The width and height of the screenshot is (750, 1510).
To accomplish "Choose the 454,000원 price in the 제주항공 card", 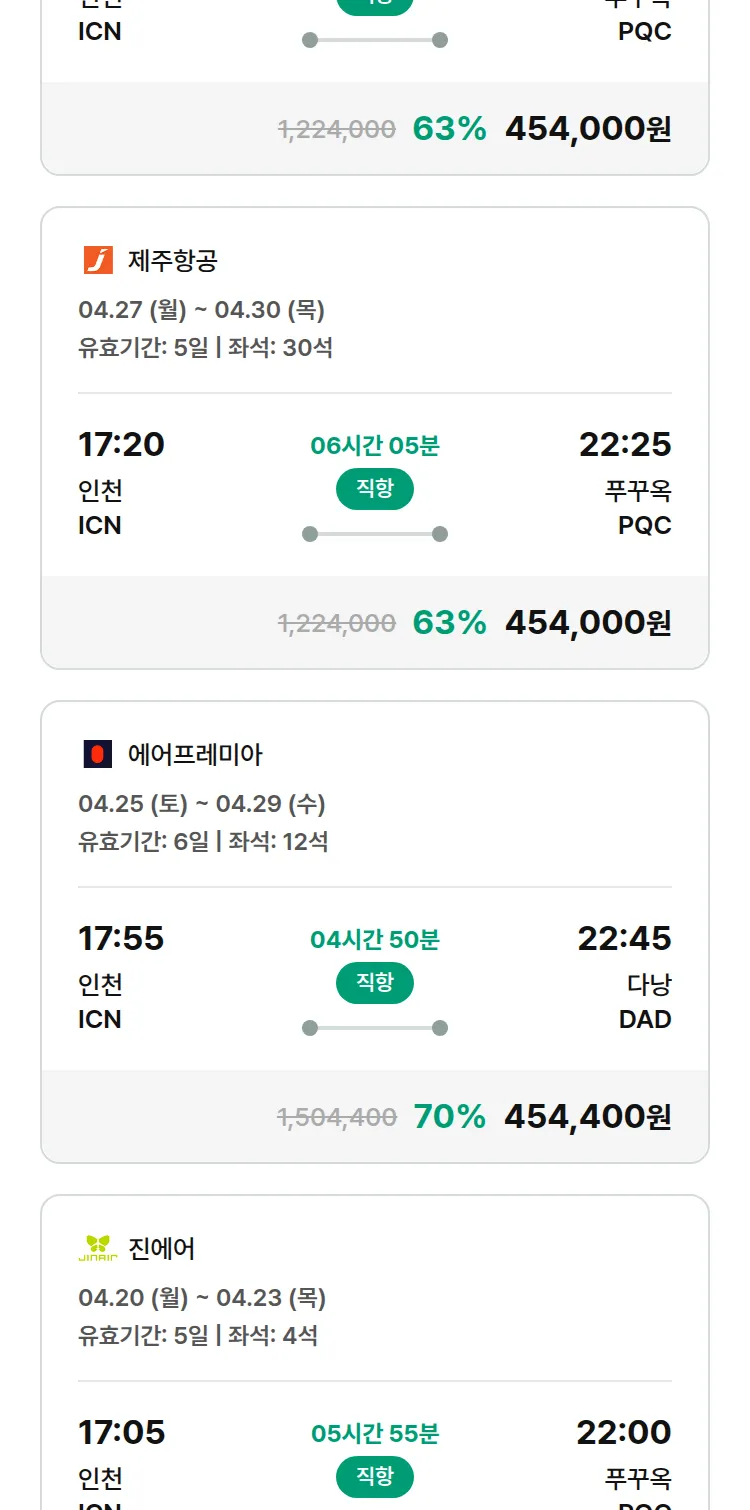I will coord(588,623).
